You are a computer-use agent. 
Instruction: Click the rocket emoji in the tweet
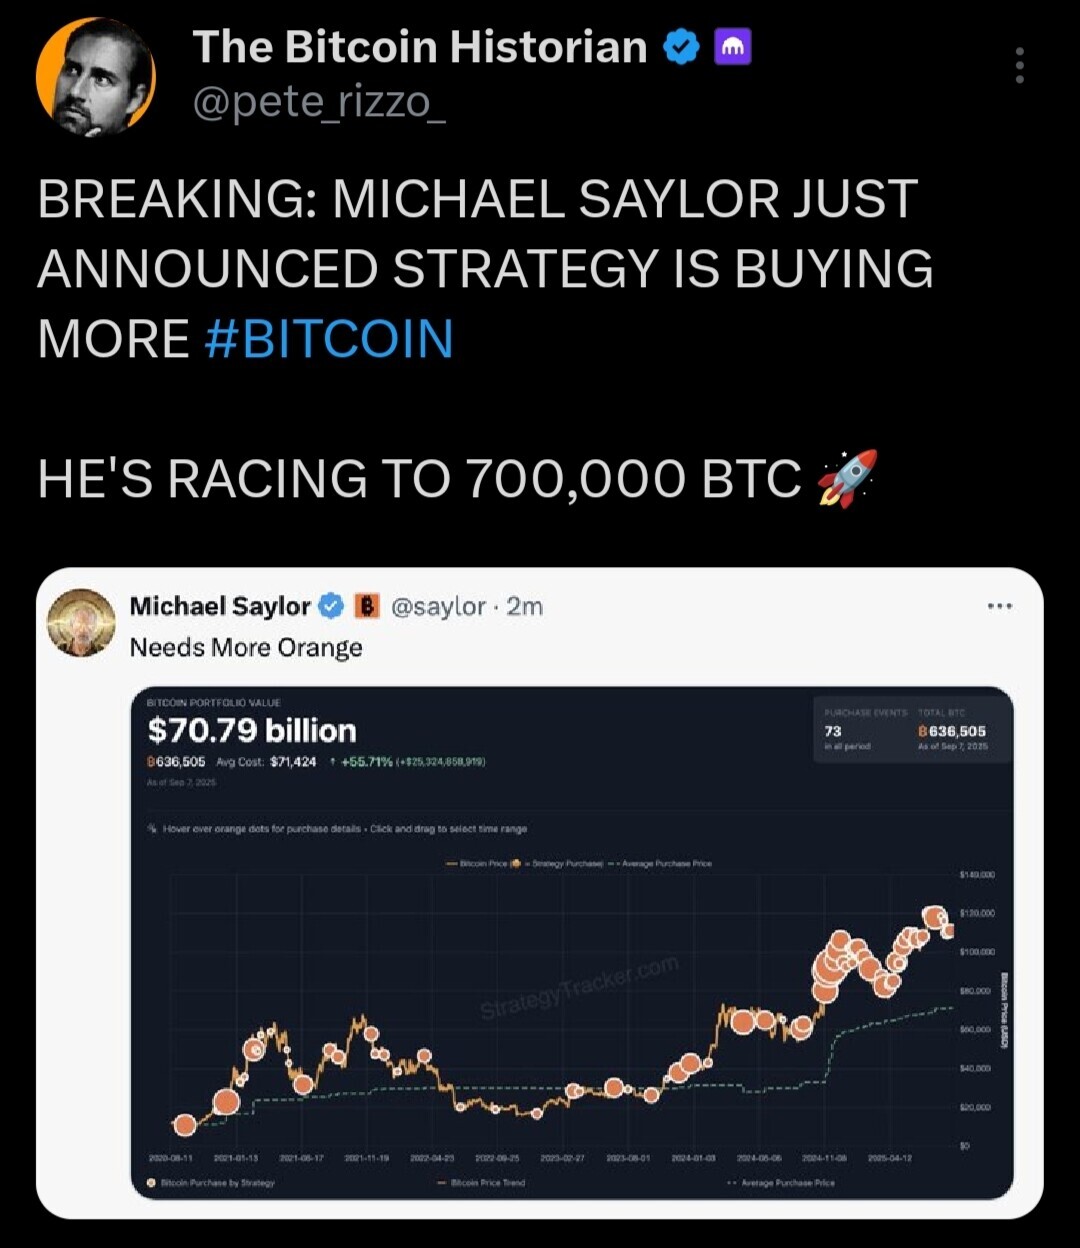pyautogui.click(x=847, y=478)
